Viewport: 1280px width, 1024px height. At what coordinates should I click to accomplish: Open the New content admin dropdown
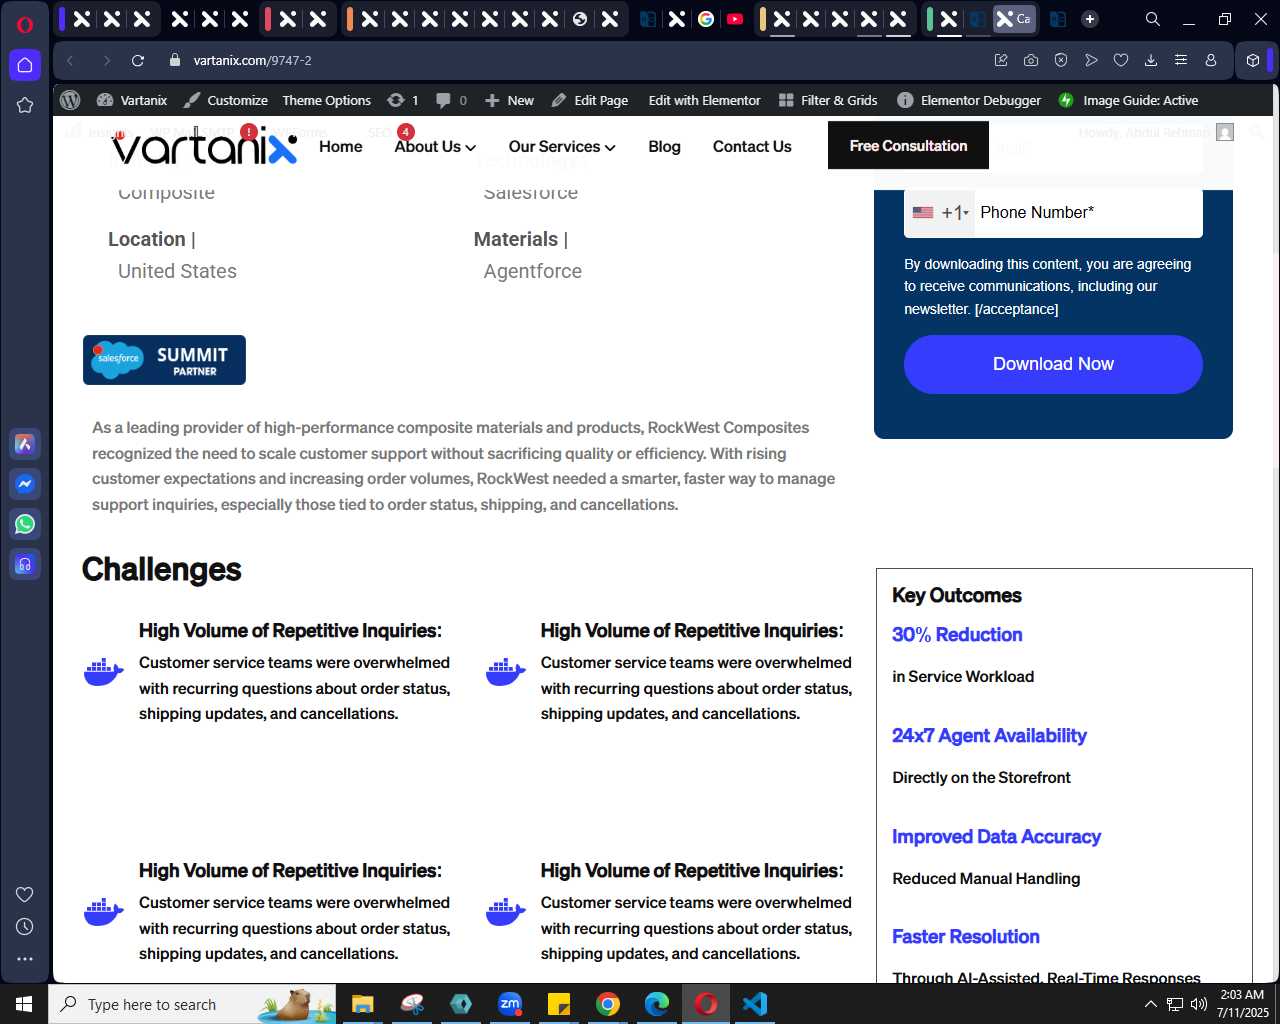click(x=509, y=100)
